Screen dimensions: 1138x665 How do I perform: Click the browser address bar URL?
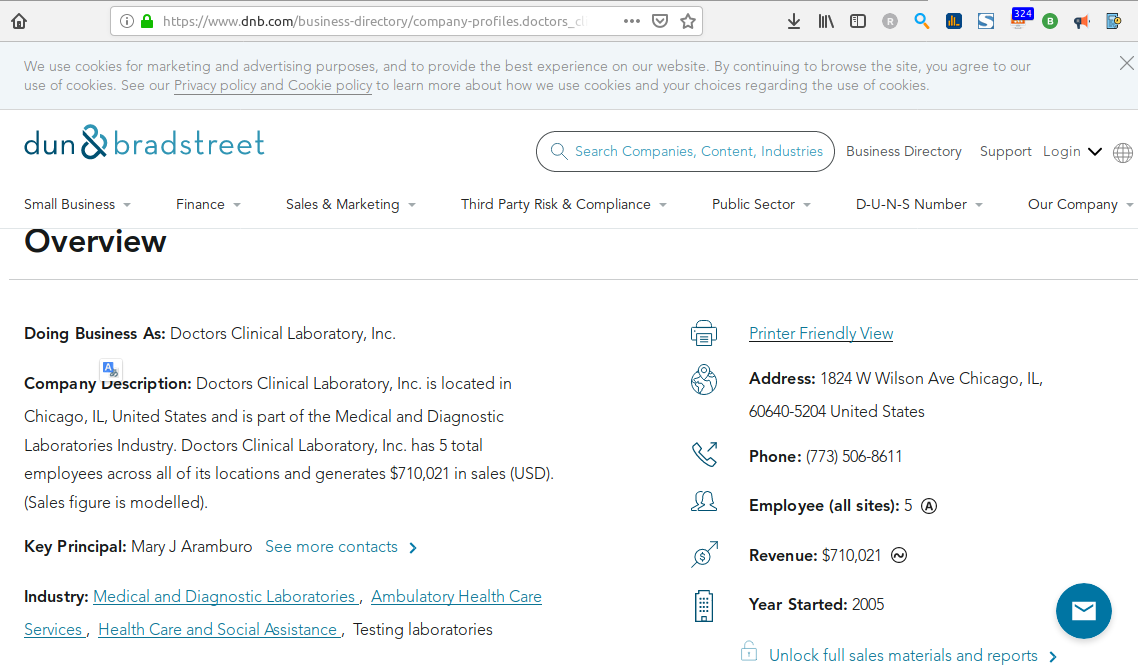374,21
